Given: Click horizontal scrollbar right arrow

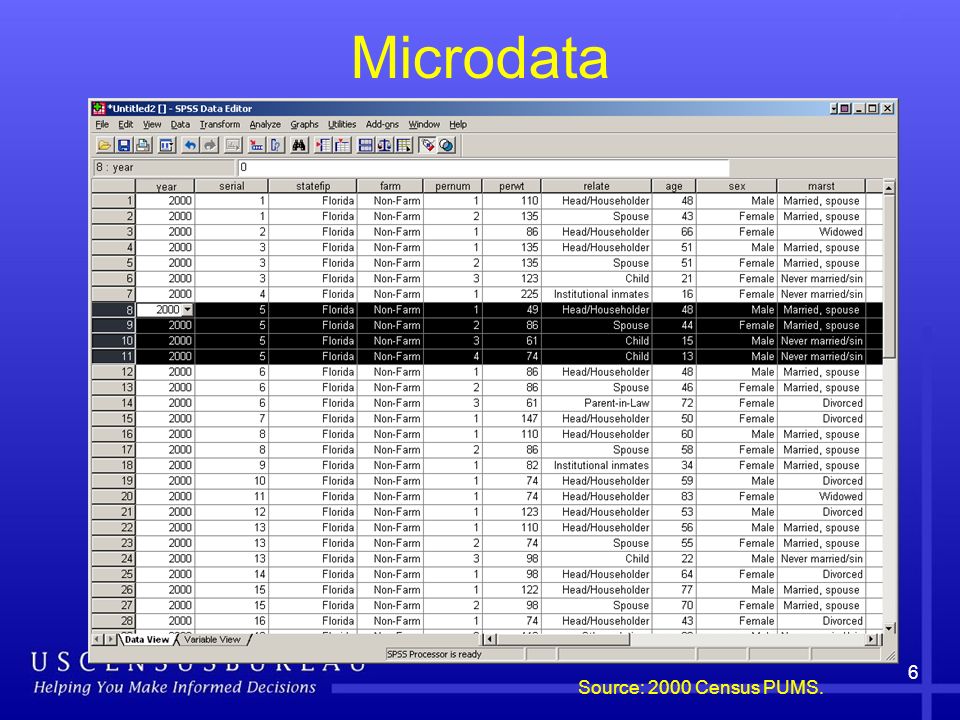Looking at the screenshot, I should [x=871, y=639].
